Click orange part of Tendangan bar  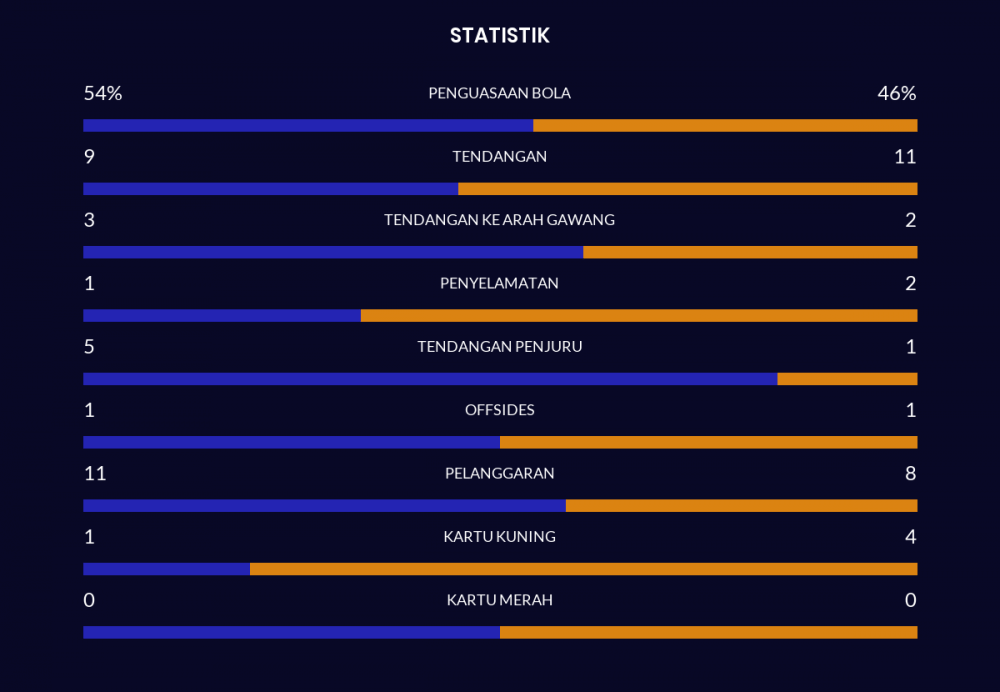click(688, 189)
